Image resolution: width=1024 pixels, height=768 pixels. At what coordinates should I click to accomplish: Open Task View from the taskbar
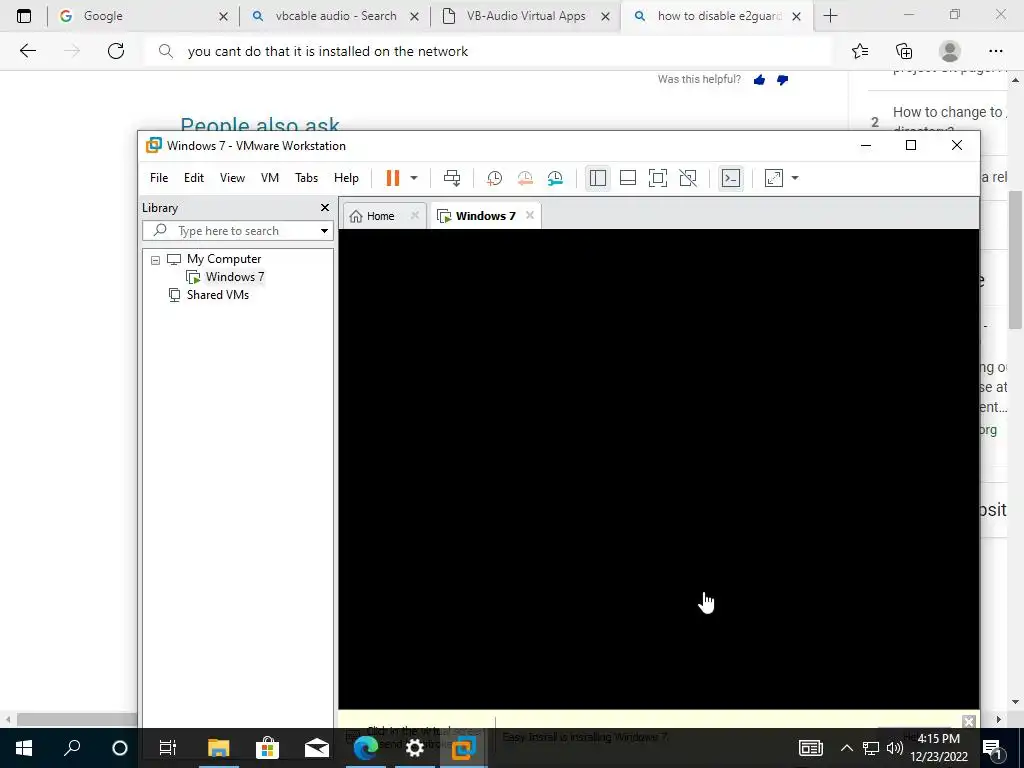coord(168,748)
